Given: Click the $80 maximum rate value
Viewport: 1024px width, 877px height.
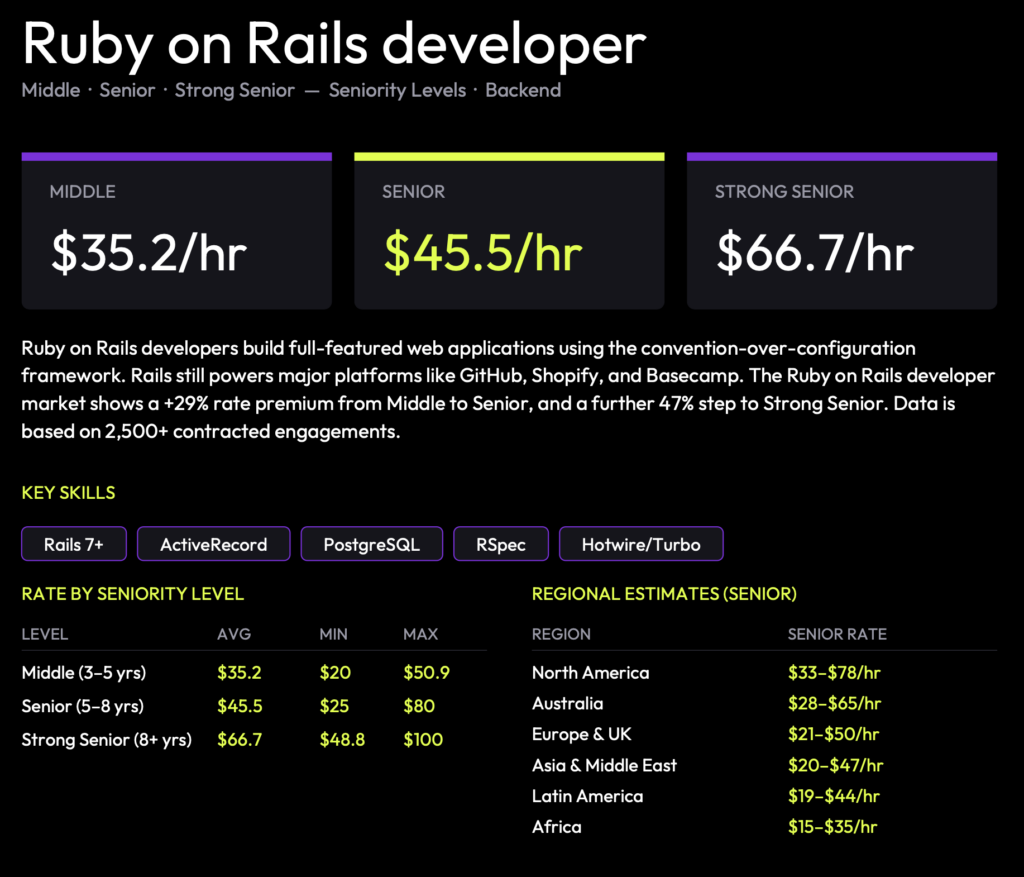Looking at the screenshot, I should tap(419, 706).
